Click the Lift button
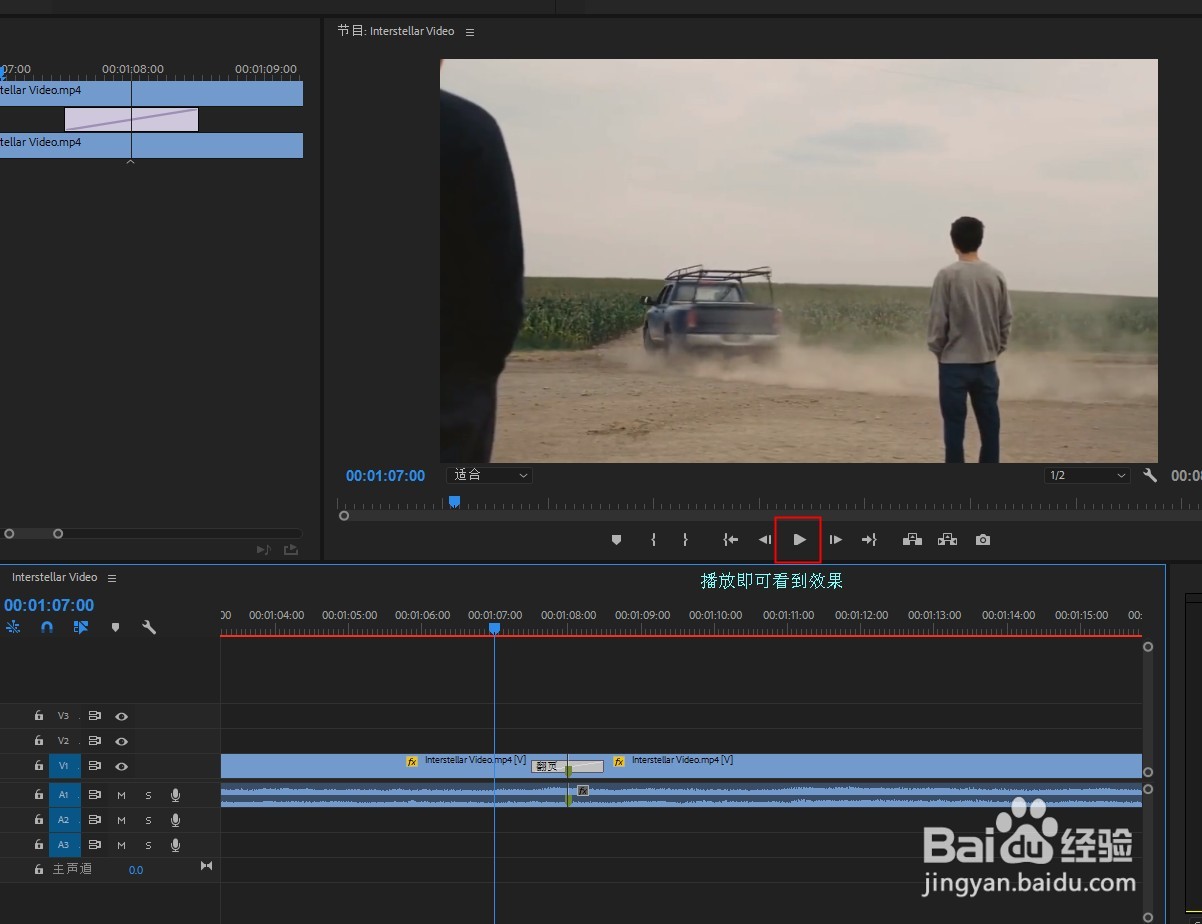1202x924 pixels. point(912,540)
